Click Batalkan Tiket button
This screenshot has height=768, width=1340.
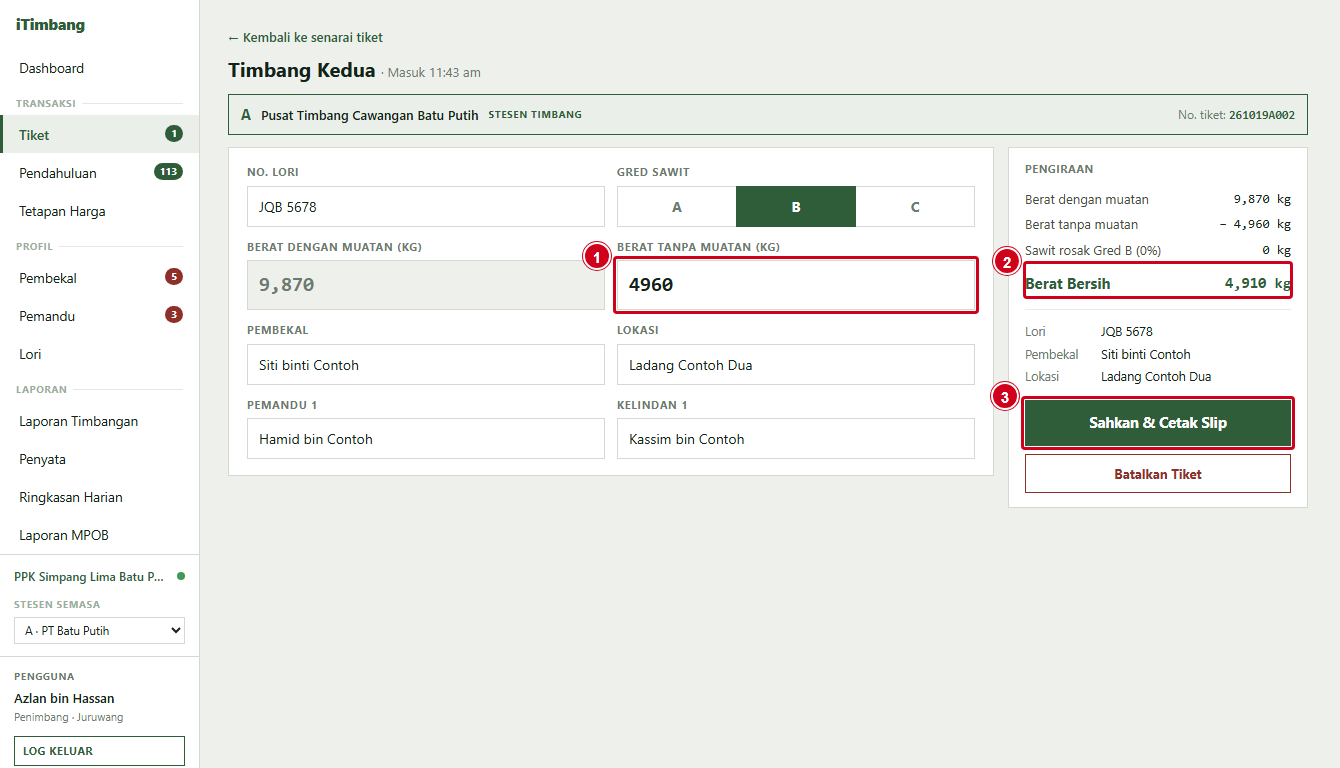(1158, 474)
